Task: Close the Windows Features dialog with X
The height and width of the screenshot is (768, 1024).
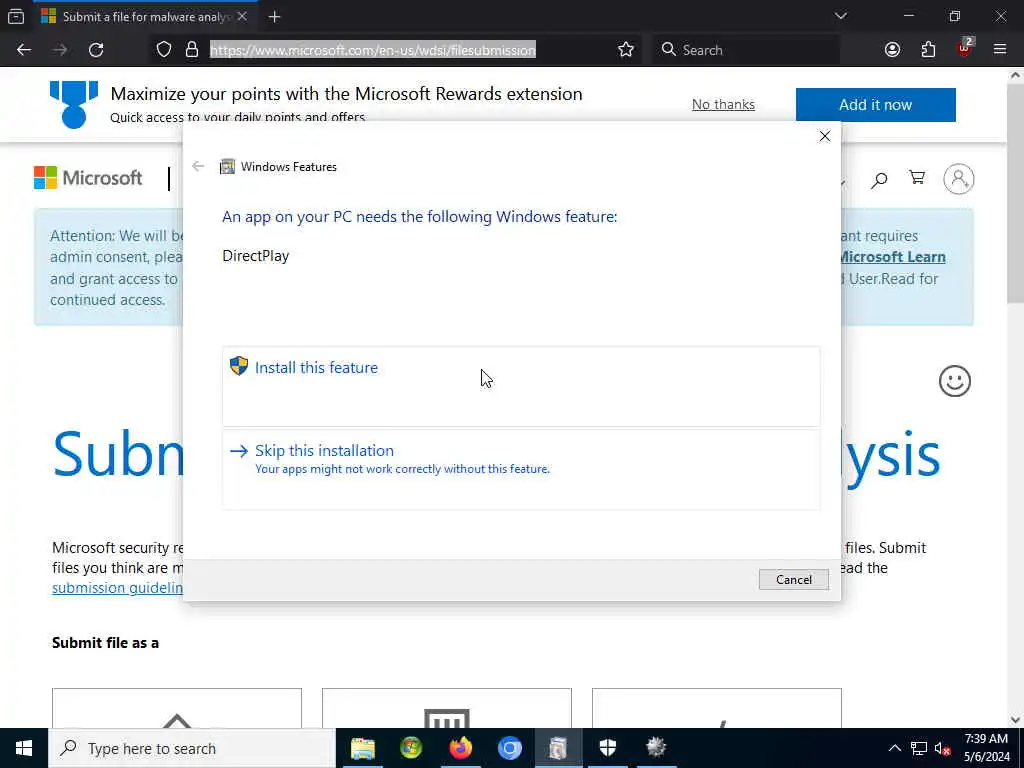Action: tap(825, 136)
